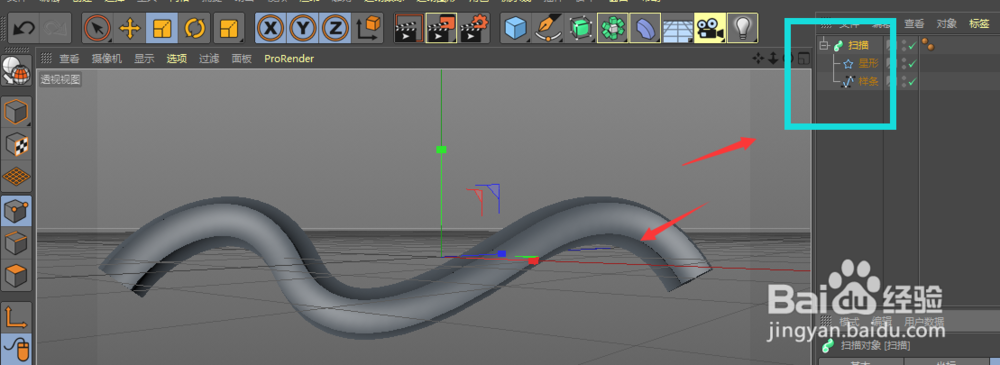
Task: Open Object Manager 对象 menu
Action: pos(946,24)
